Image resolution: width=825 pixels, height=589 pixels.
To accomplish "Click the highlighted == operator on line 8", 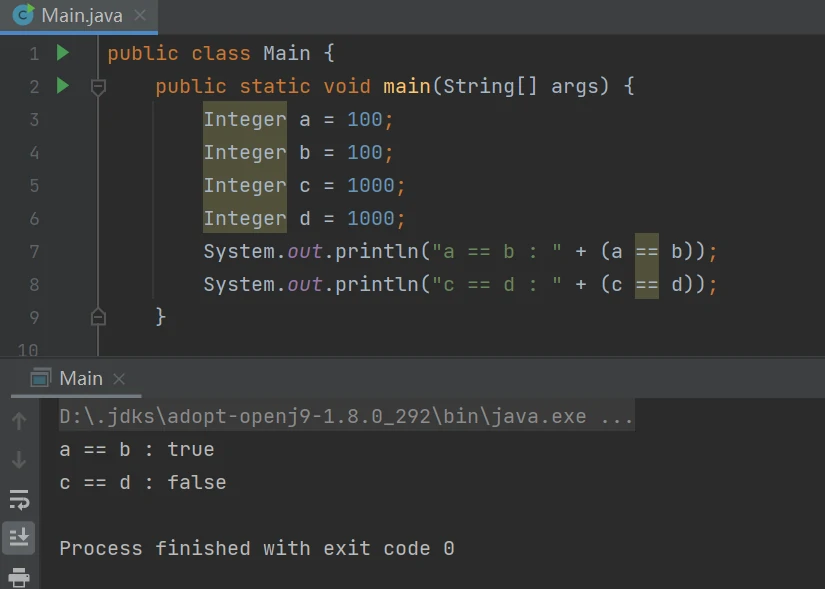I will click(x=646, y=285).
